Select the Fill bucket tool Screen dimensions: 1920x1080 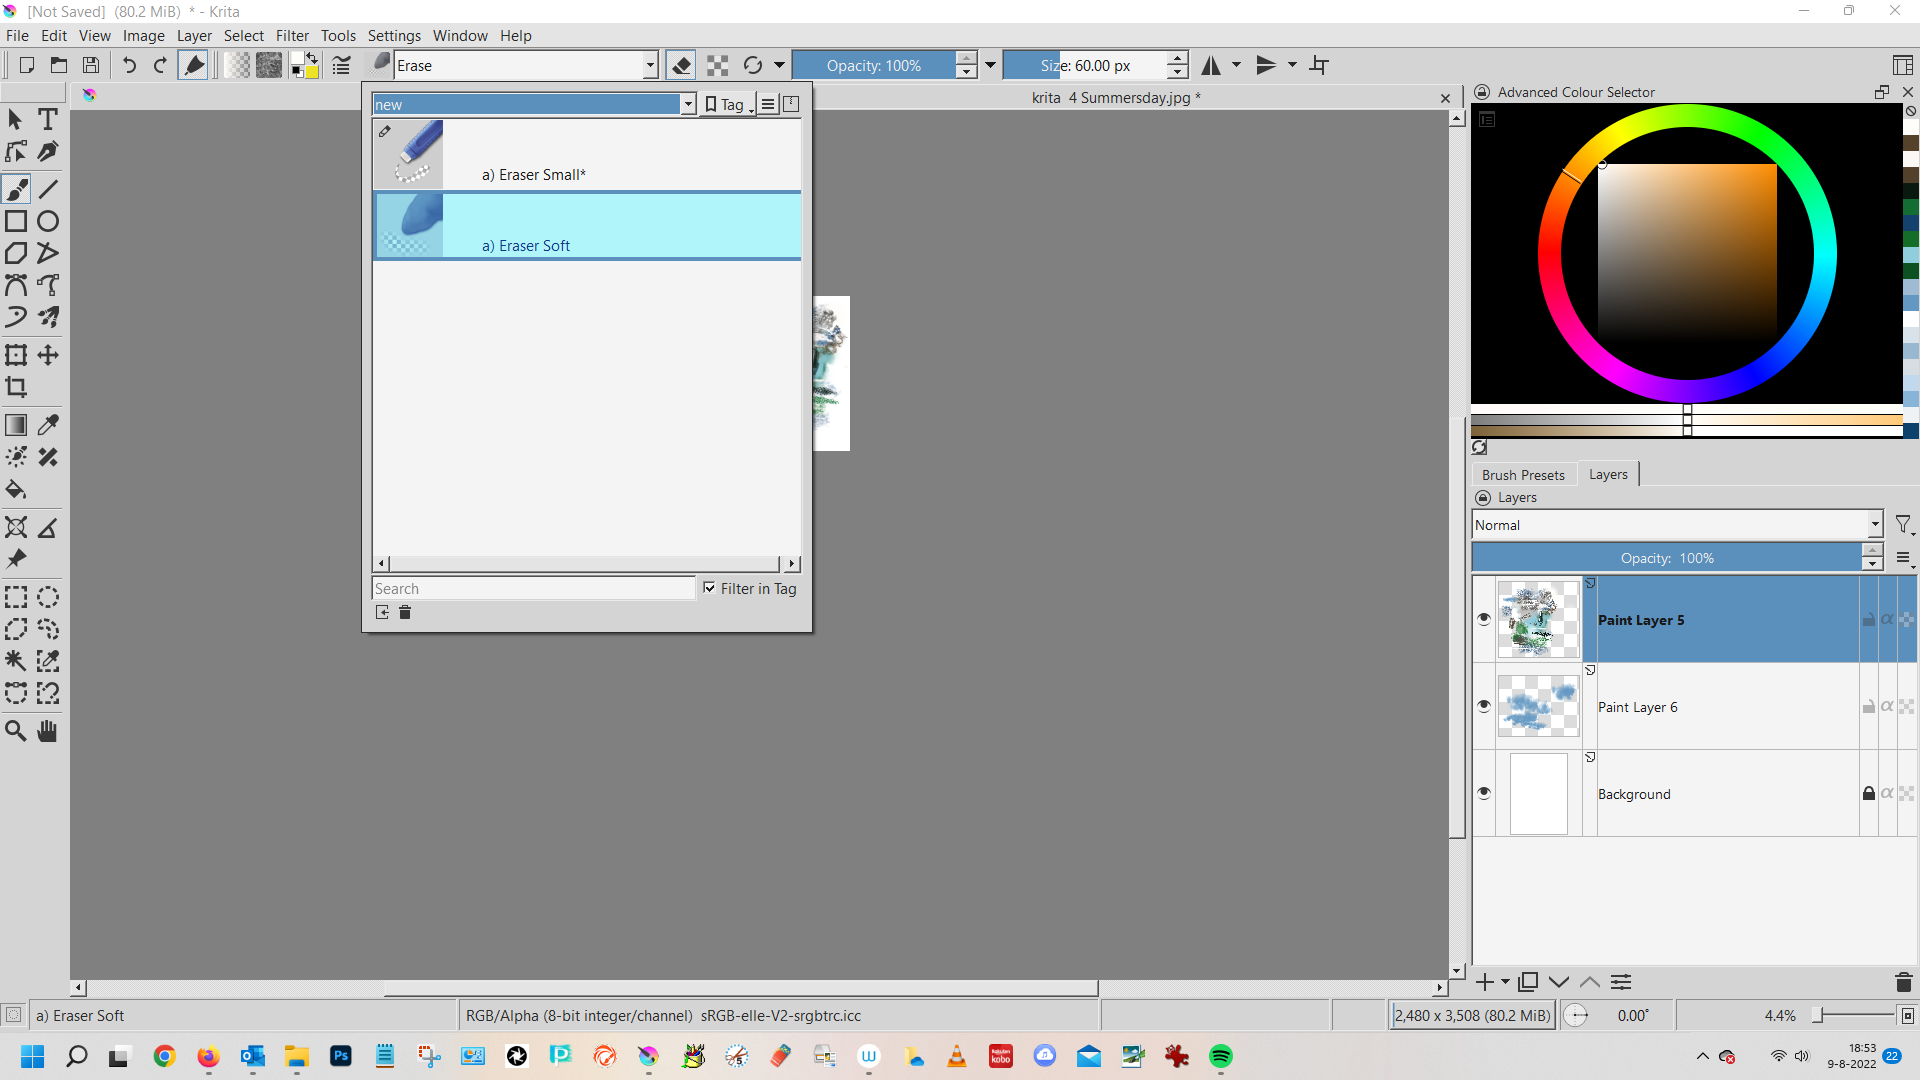coord(16,490)
